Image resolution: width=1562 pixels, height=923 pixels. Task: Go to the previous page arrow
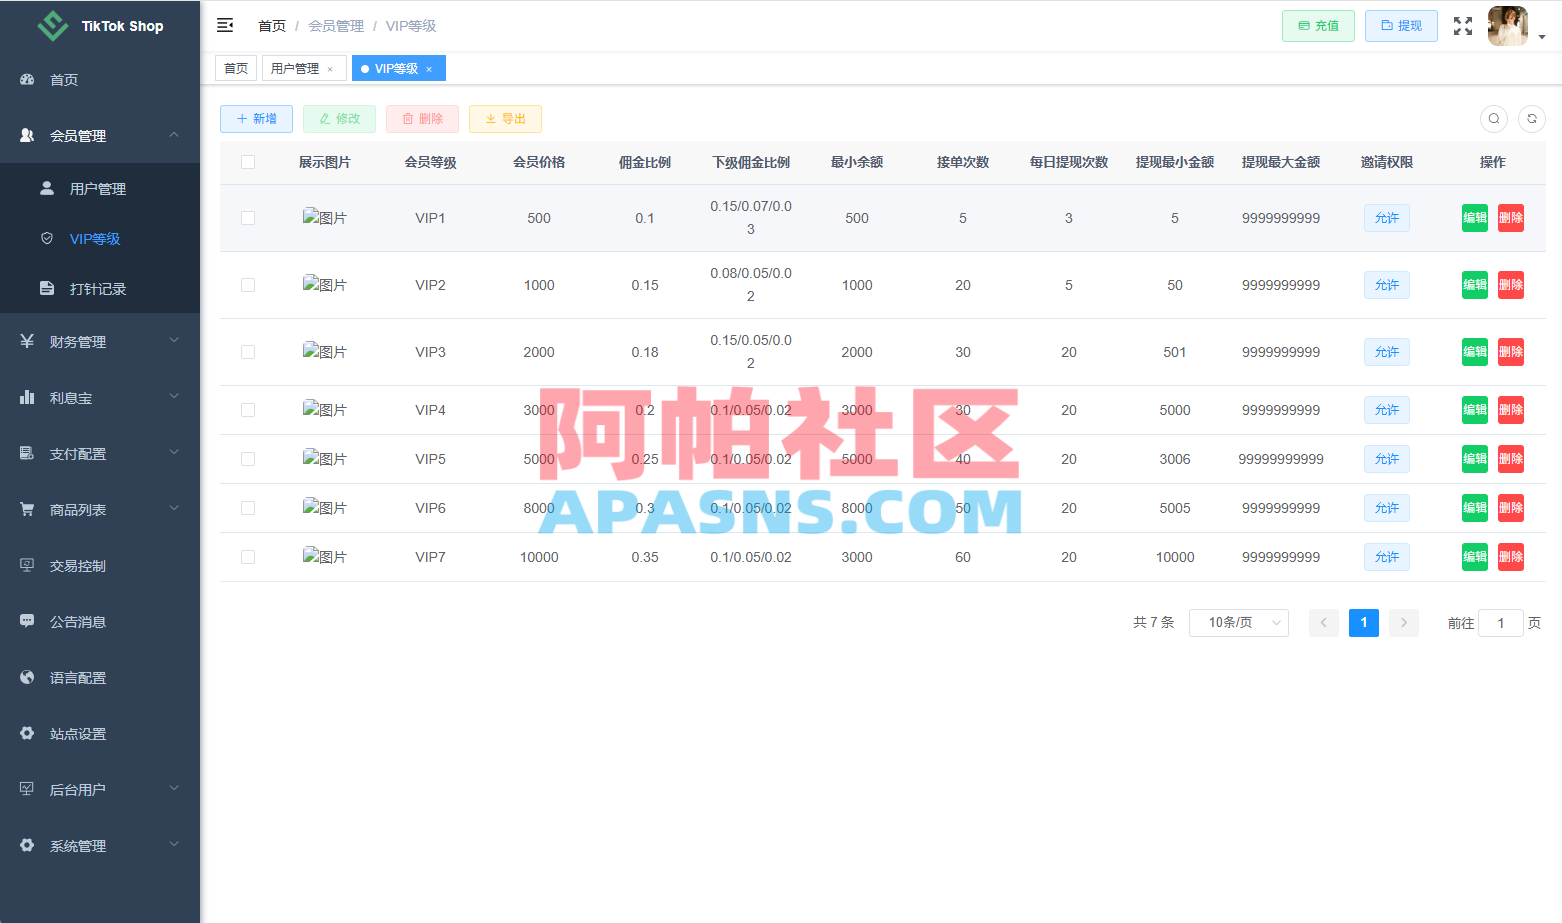click(1324, 623)
